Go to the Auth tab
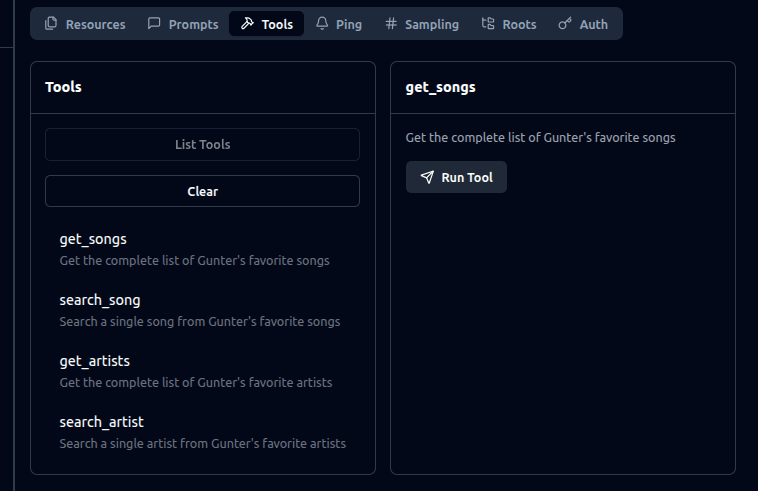This screenshot has width=758, height=491. (593, 24)
